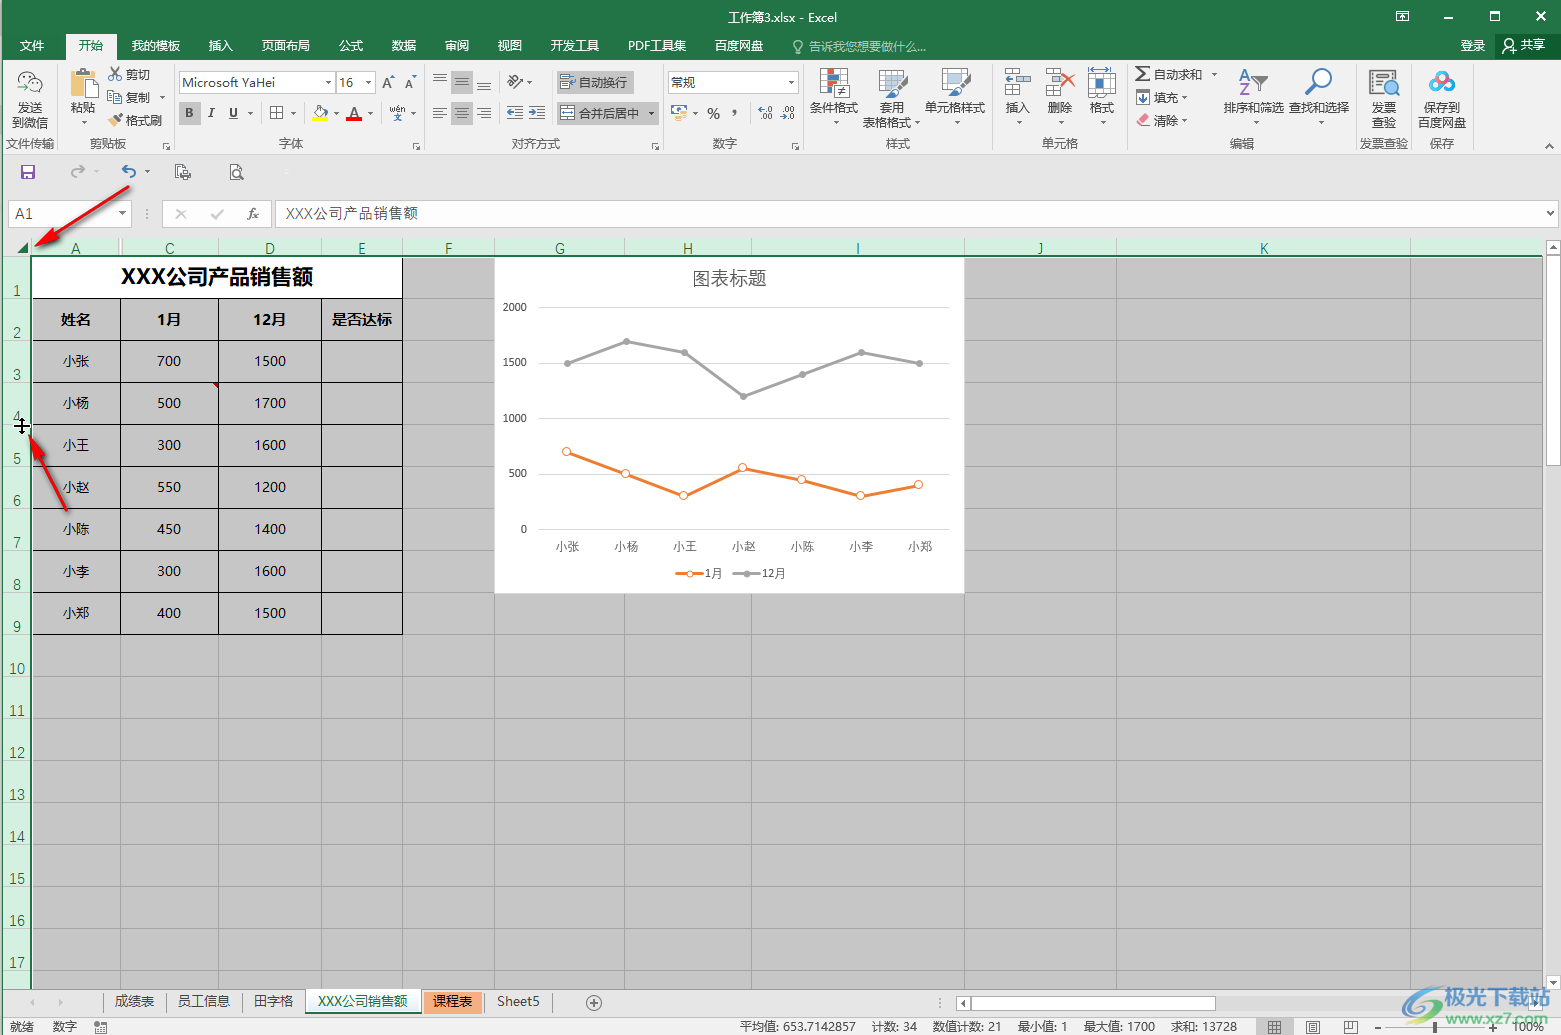Open Conditional Formatting icon

point(833,84)
